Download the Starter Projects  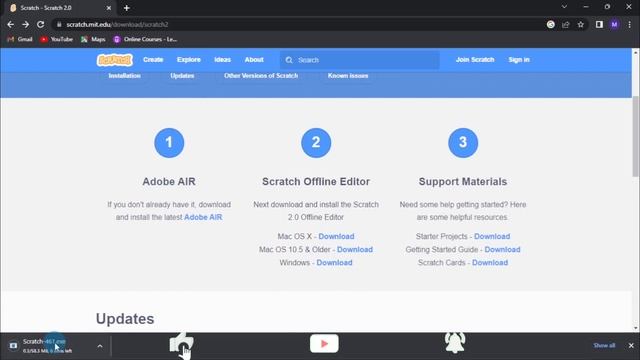tap(492, 236)
